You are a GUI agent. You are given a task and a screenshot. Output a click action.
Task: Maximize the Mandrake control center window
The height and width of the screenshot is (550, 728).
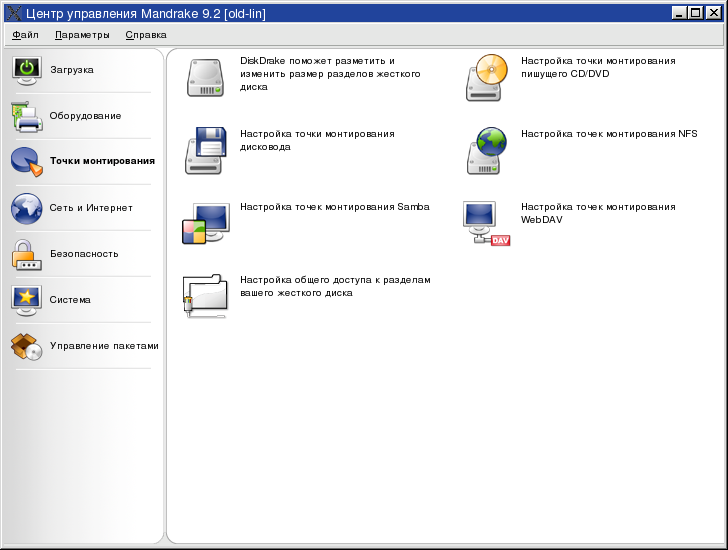tap(696, 13)
